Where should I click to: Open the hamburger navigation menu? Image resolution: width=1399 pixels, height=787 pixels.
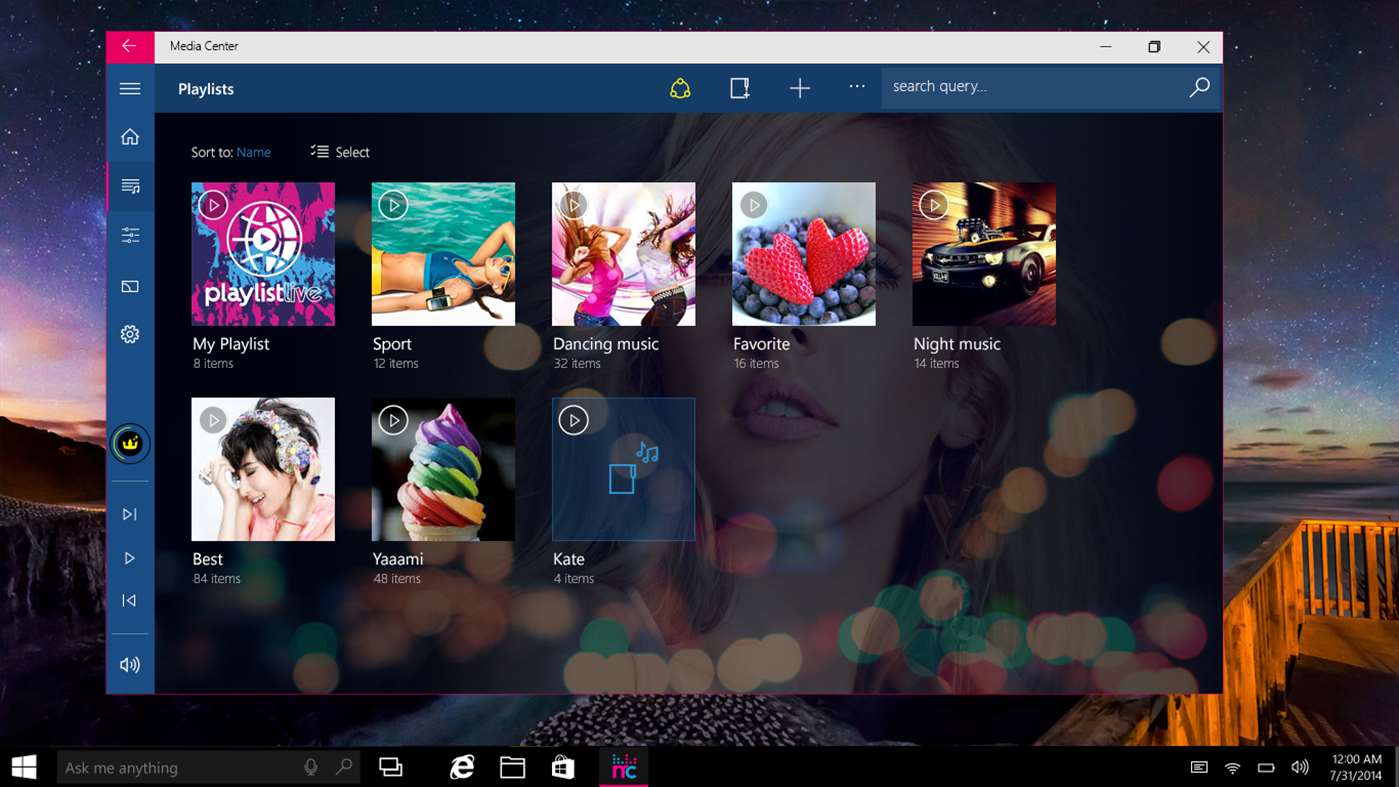point(130,89)
